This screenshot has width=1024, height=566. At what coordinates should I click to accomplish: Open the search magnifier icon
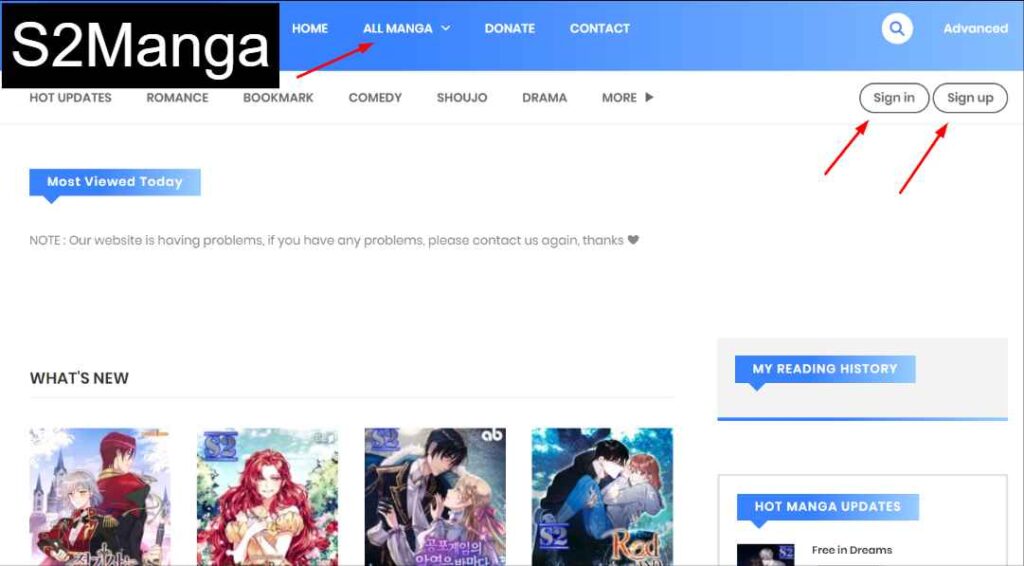click(x=897, y=29)
